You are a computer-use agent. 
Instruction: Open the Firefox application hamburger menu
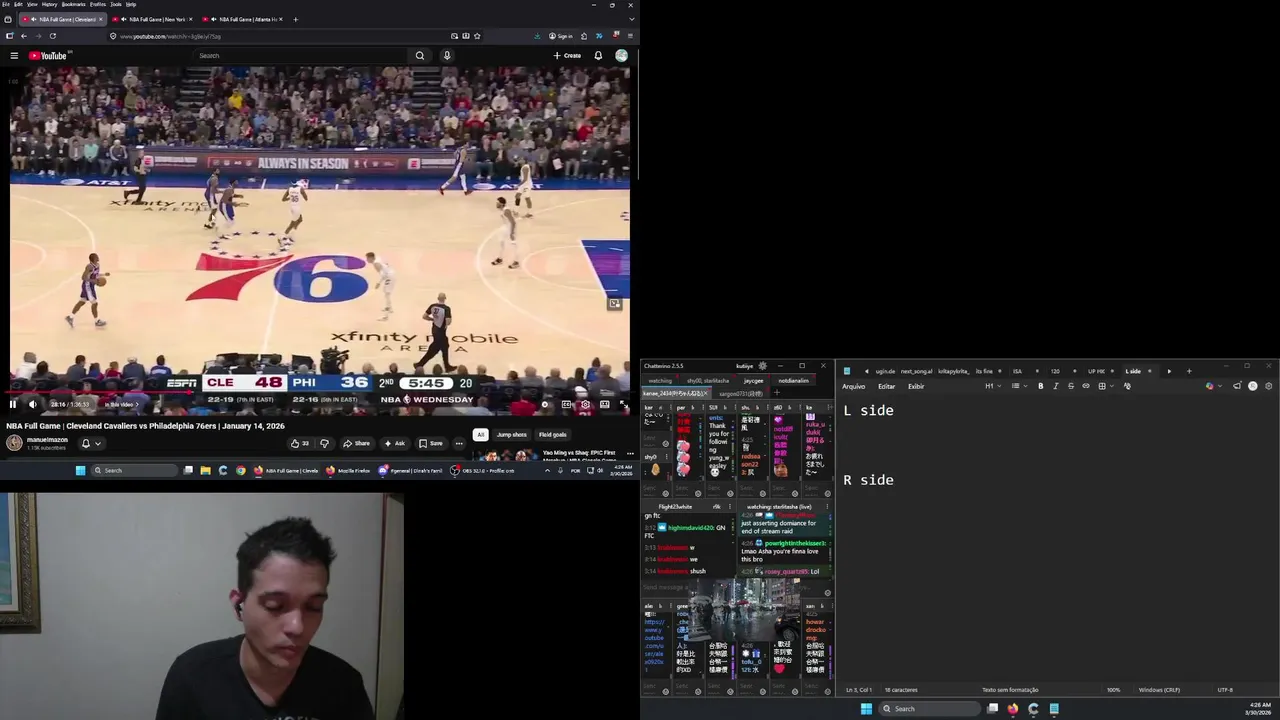point(629,36)
